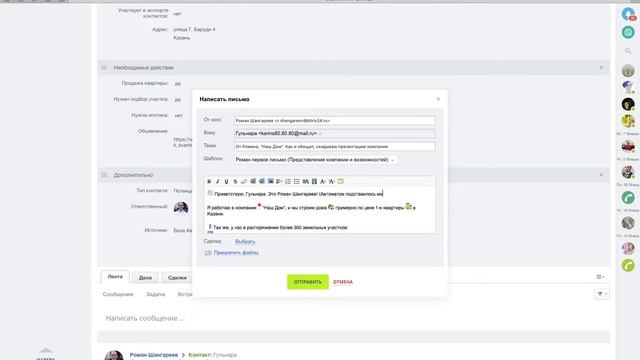Switch to the Лента tab
The image size is (640, 360).
(x=115, y=277)
